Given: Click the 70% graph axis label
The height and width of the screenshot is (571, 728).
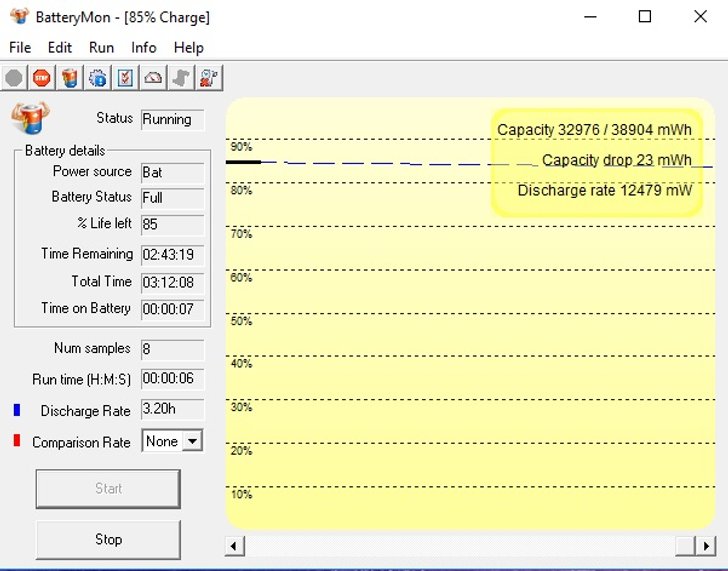Looking at the screenshot, I should (241, 234).
